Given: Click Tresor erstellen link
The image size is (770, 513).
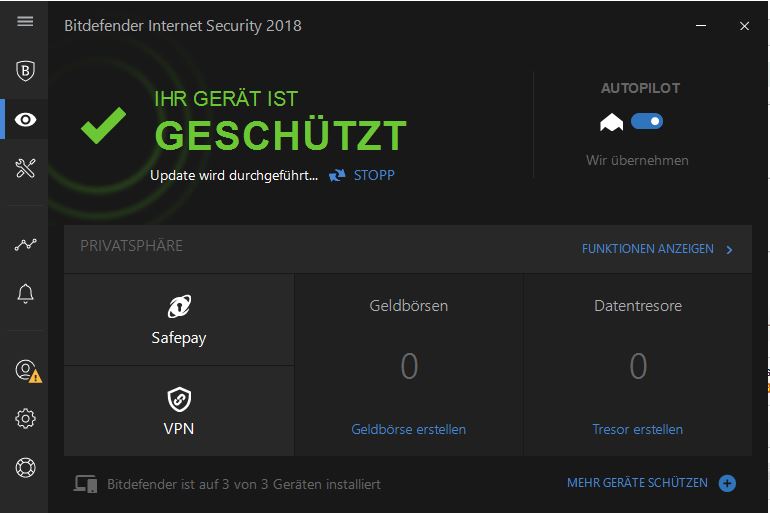Looking at the screenshot, I should (x=637, y=429).
